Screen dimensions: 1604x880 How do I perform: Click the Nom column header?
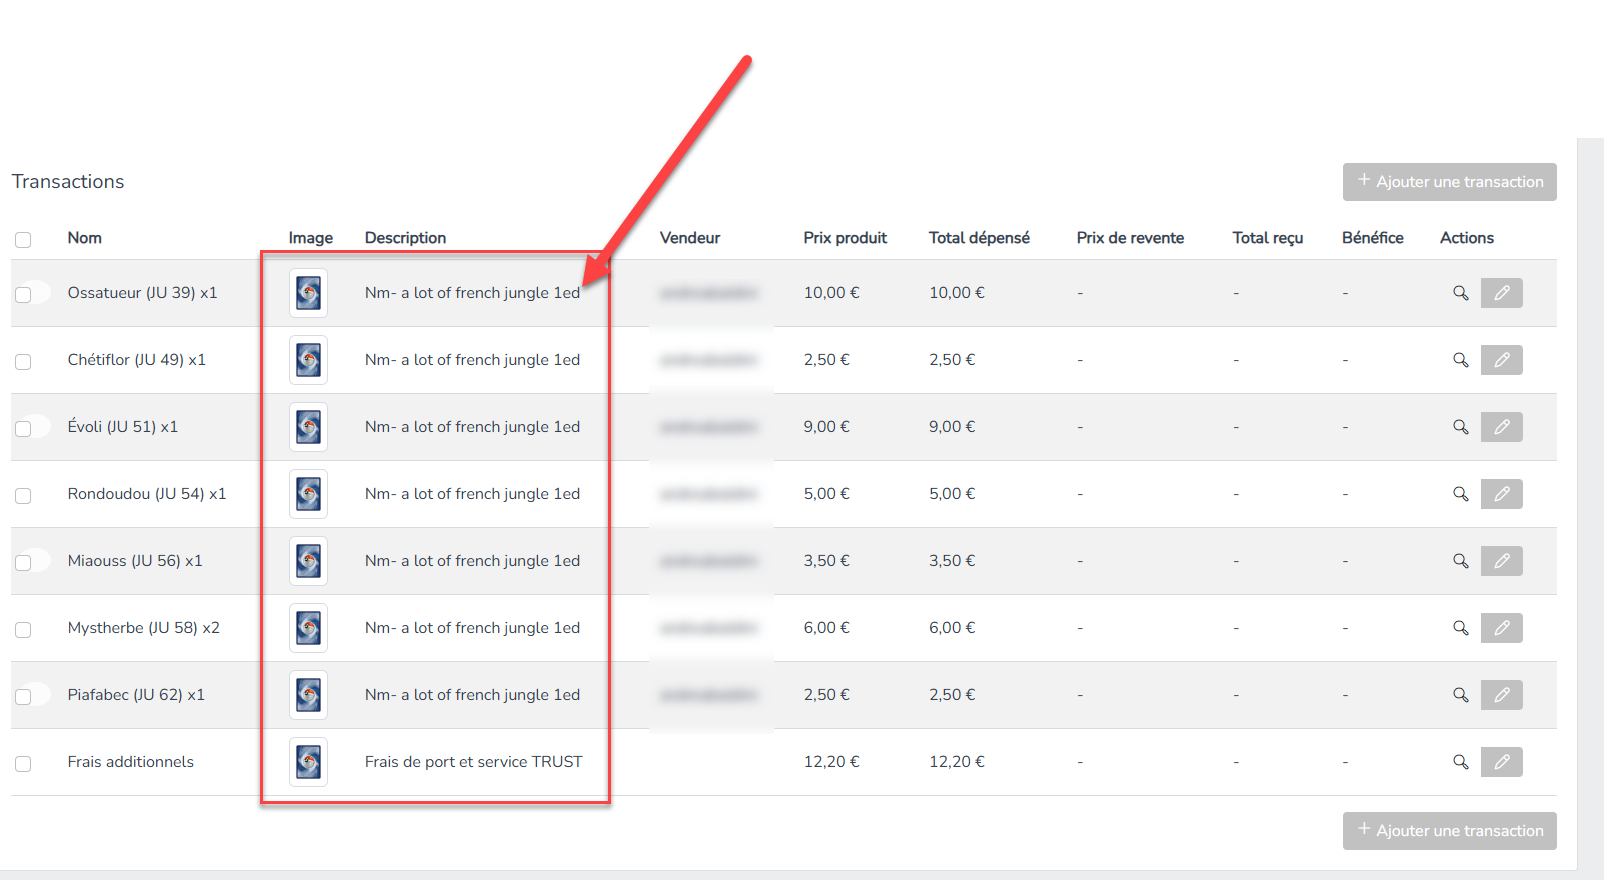[x=84, y=238]
